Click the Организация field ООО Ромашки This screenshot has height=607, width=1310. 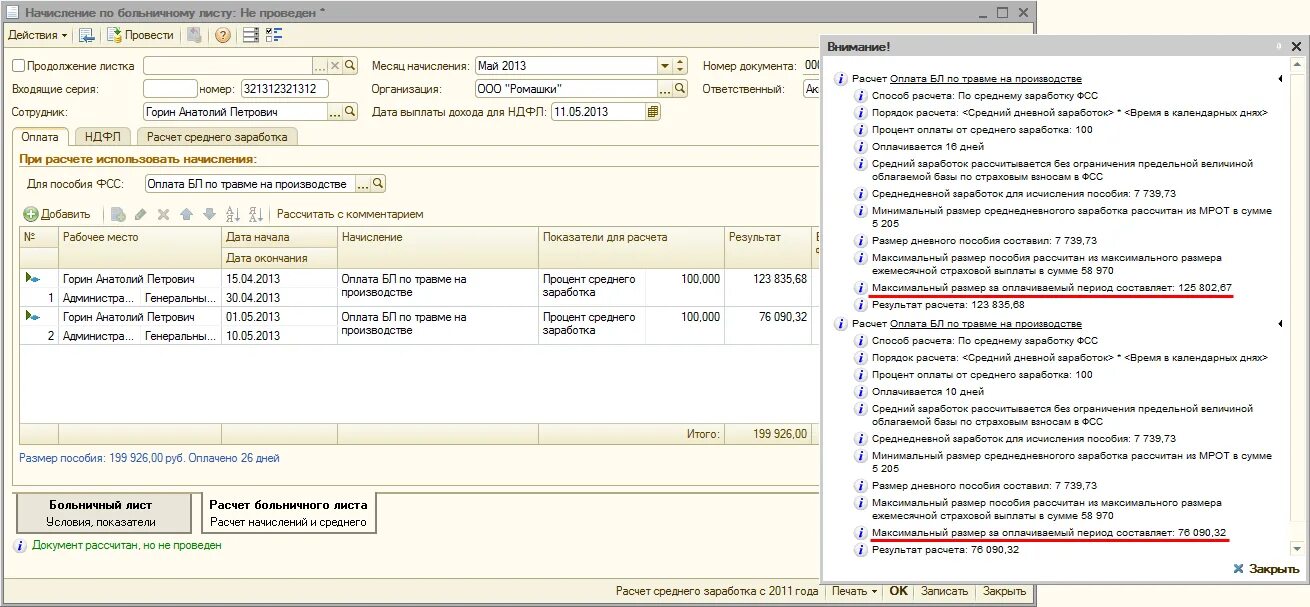[566, 89]
